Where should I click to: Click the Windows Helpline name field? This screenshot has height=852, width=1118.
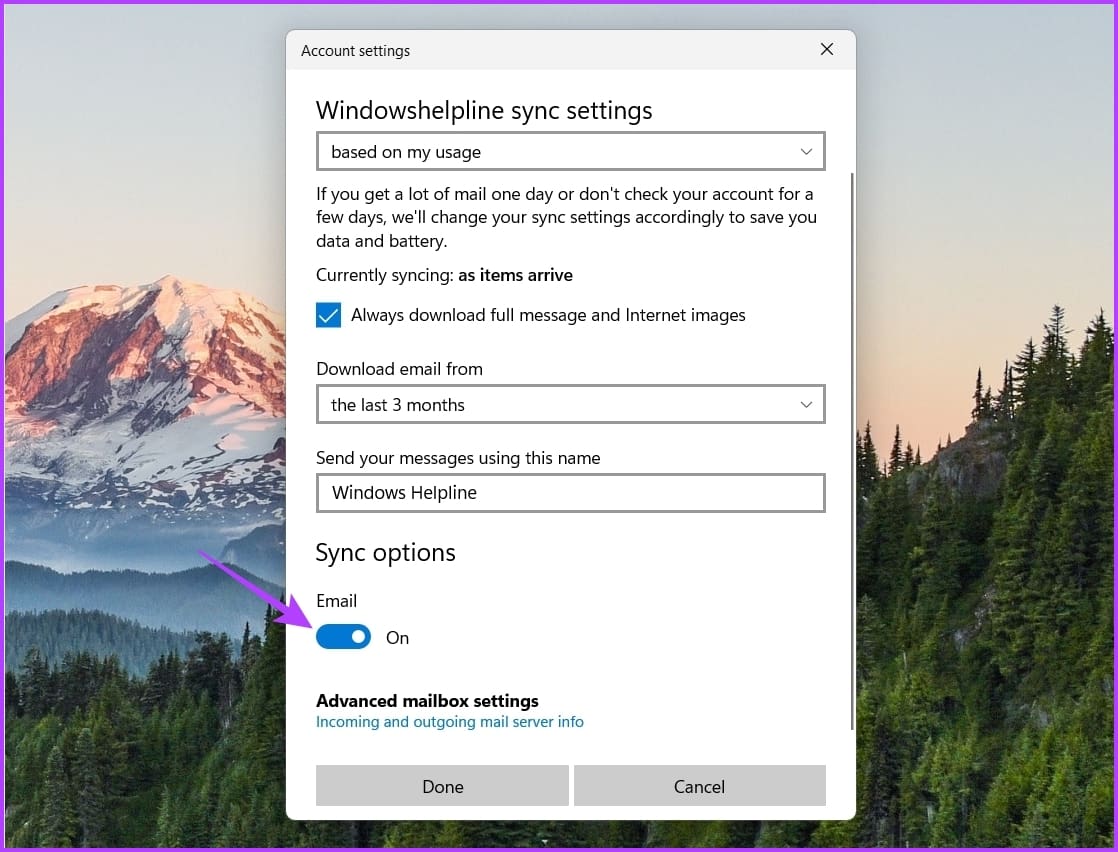(x=570, y=493)
